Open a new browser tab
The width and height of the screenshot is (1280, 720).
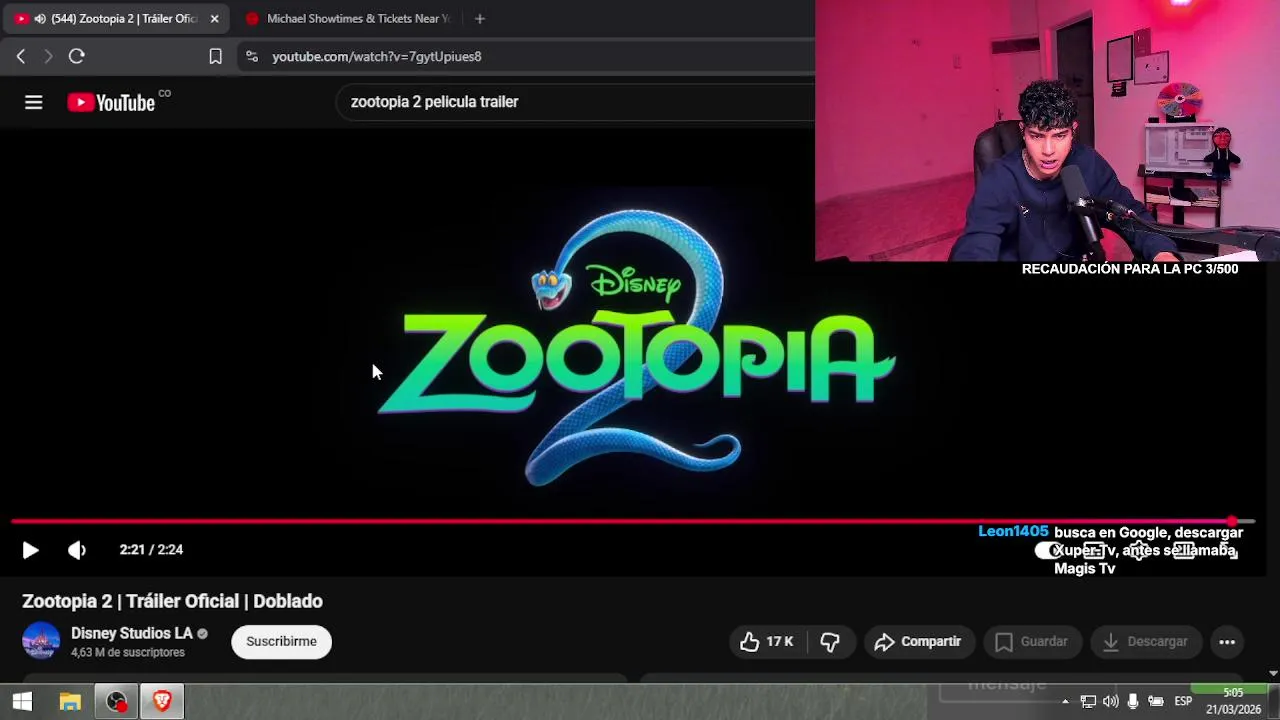point(480,18)
